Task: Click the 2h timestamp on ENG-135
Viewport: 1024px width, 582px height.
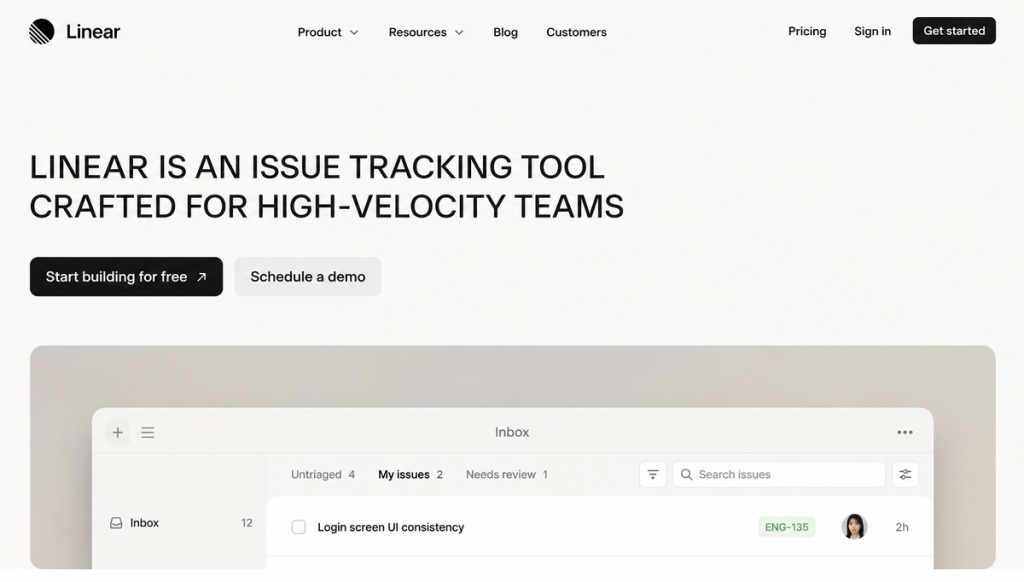Action: (902, 527)
